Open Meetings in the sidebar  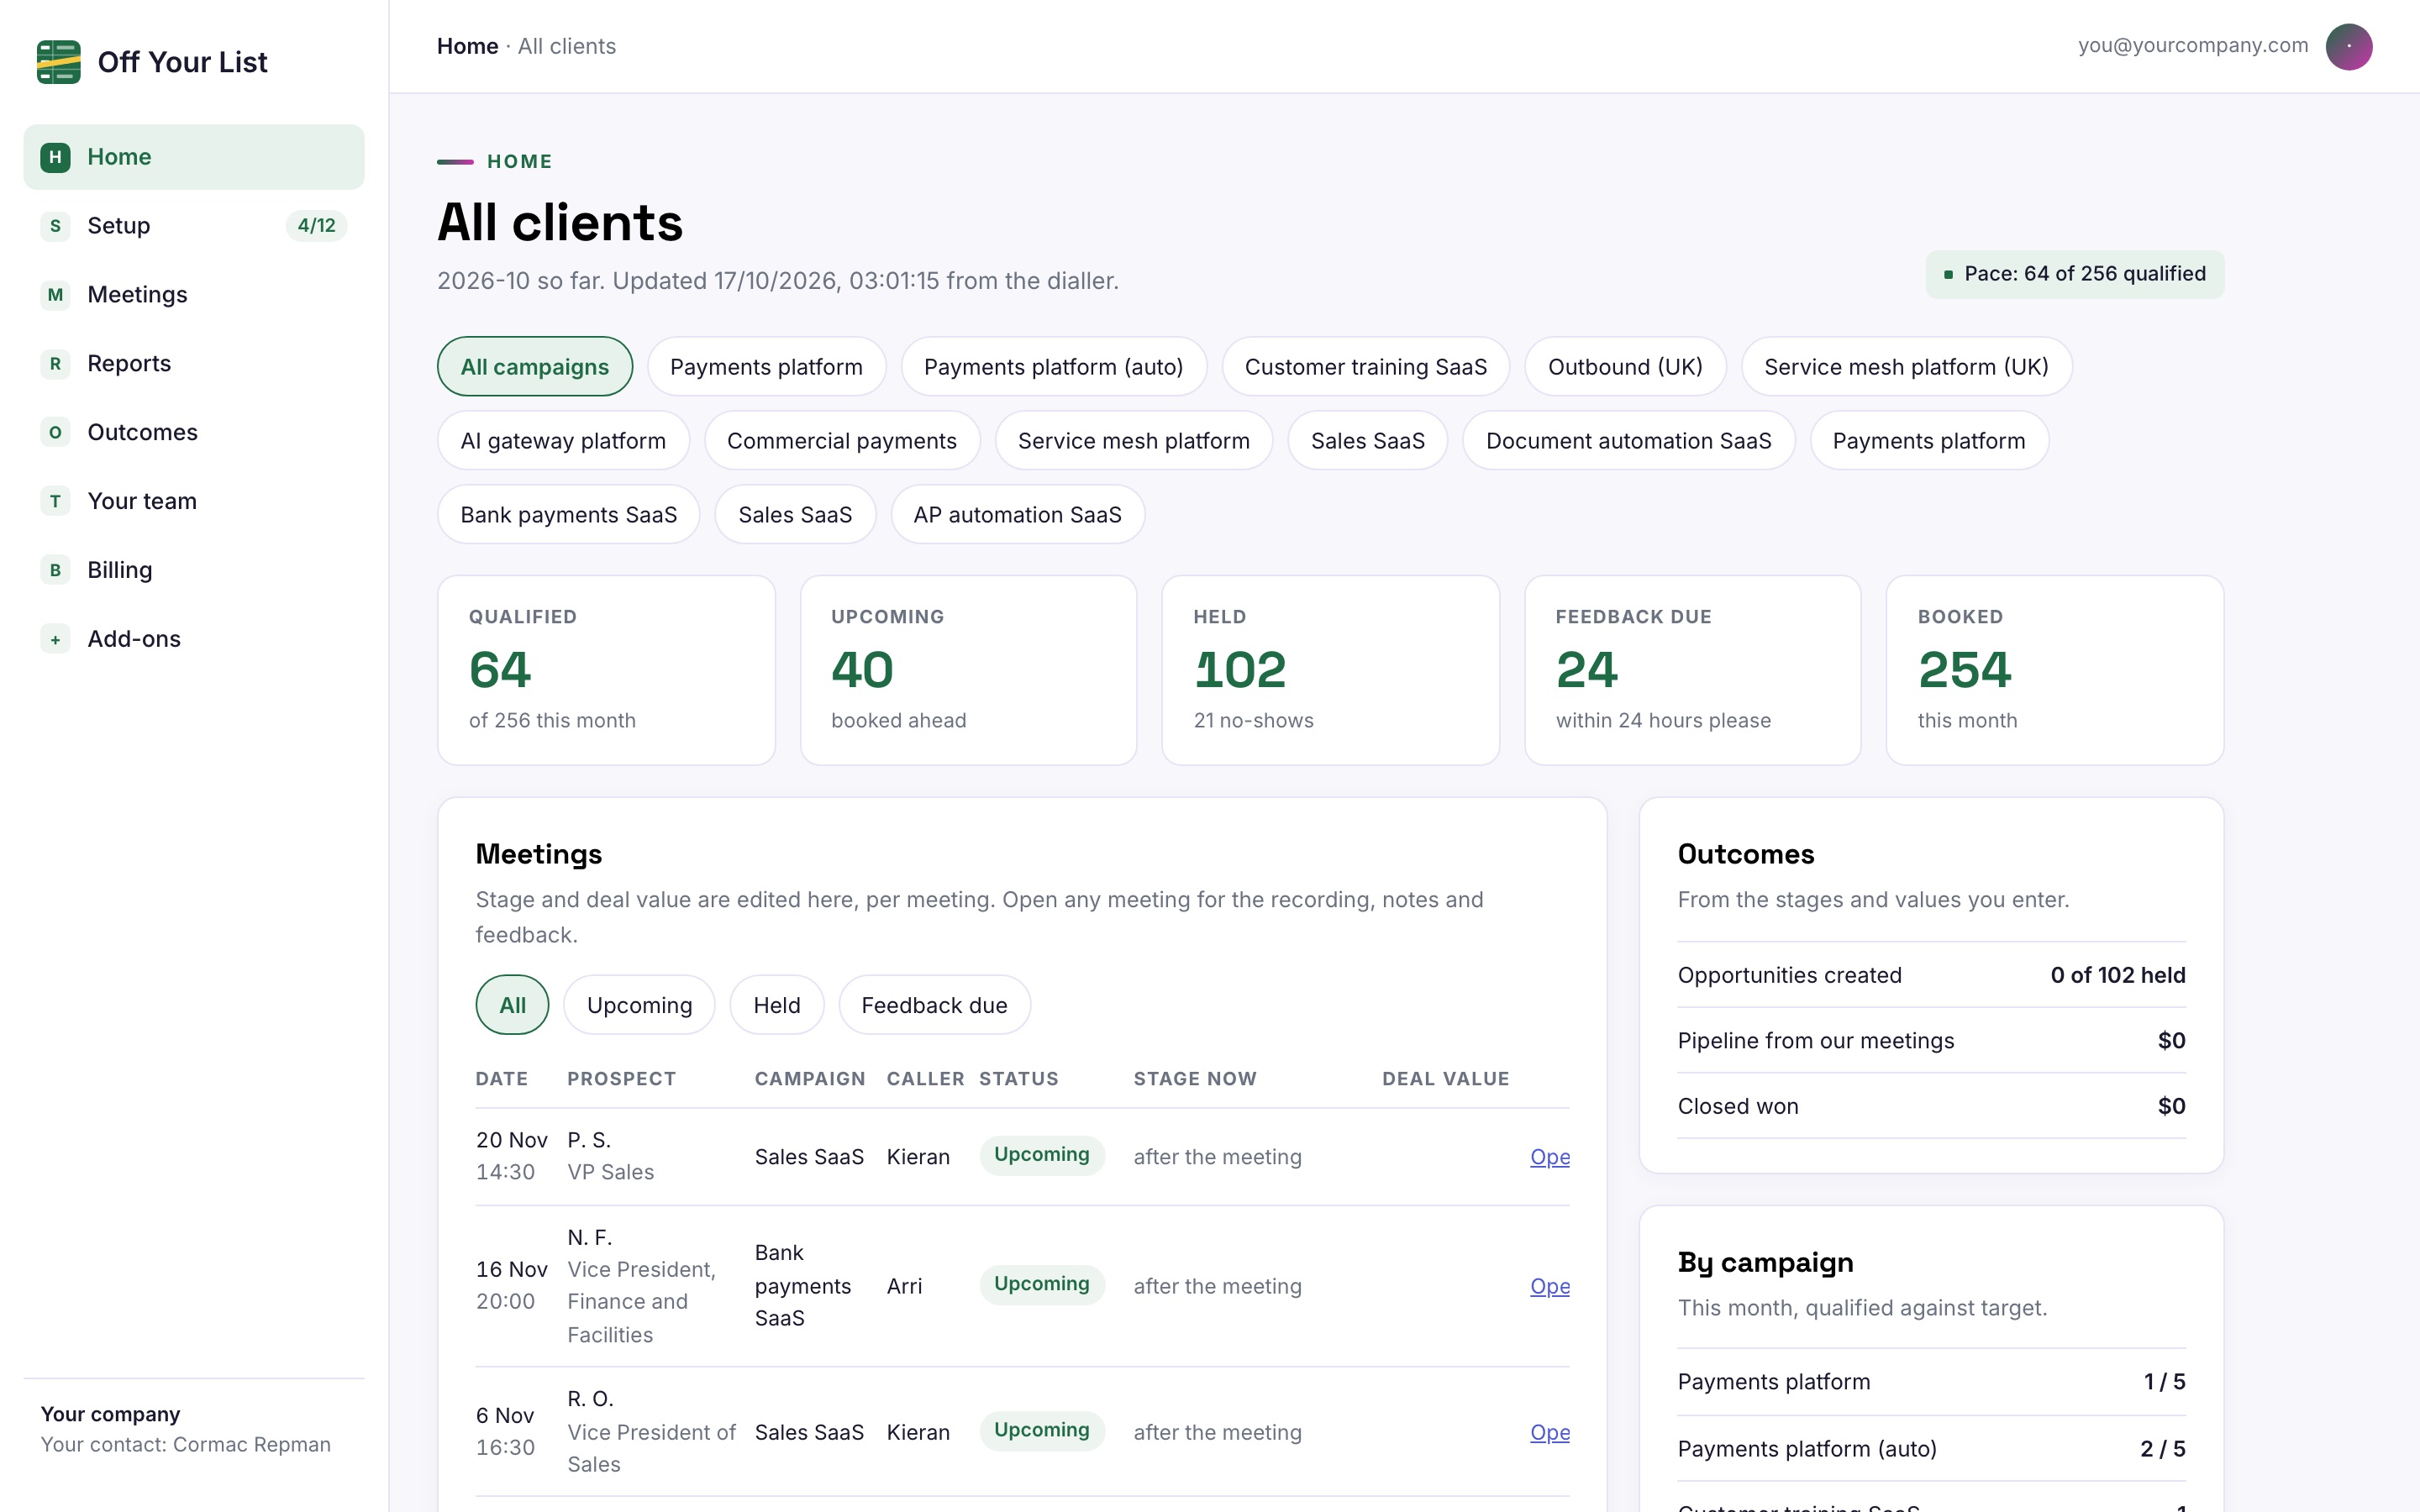click(x=194, y=295)
